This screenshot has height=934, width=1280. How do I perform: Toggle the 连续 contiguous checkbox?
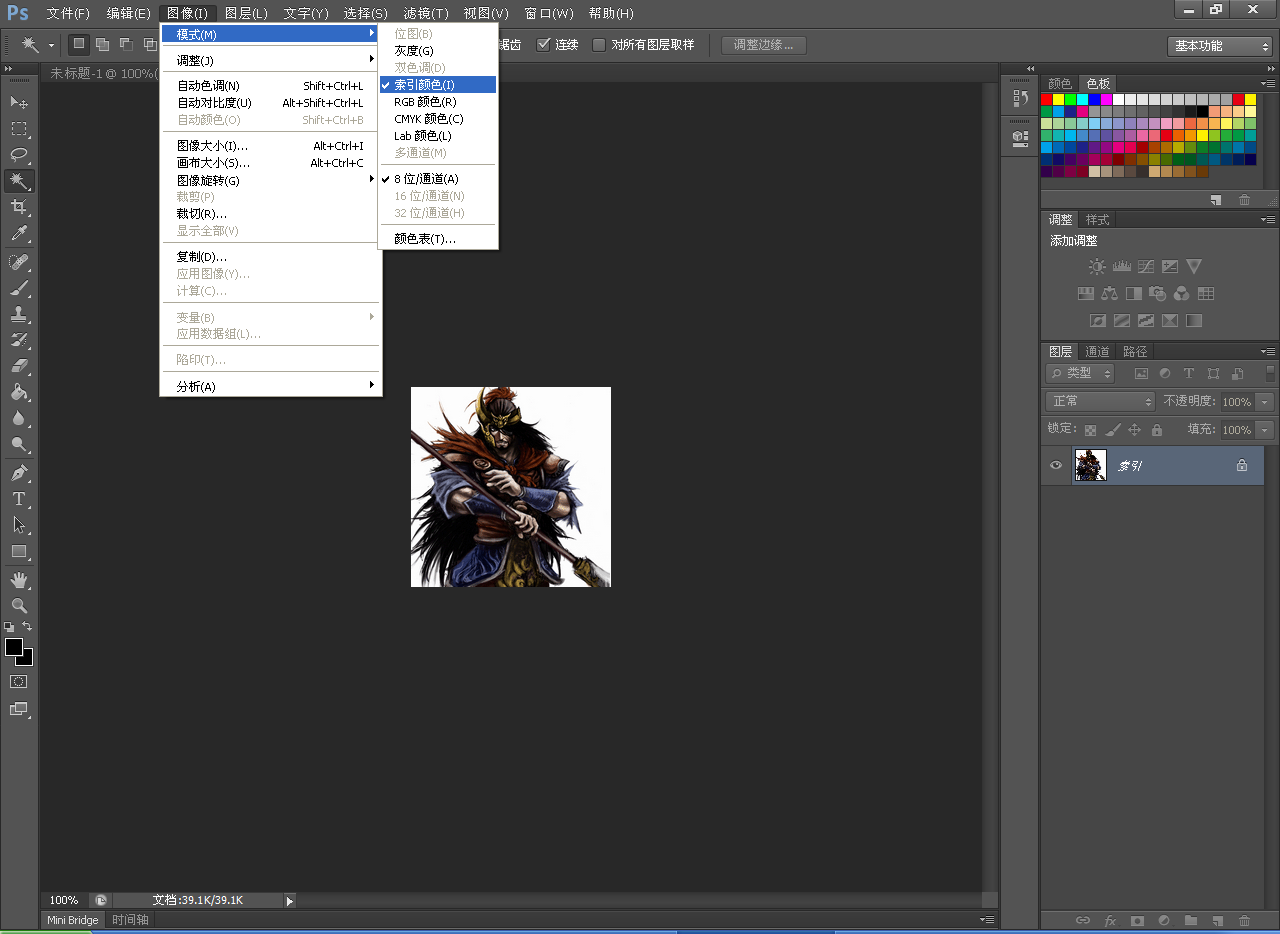point(544,45)
